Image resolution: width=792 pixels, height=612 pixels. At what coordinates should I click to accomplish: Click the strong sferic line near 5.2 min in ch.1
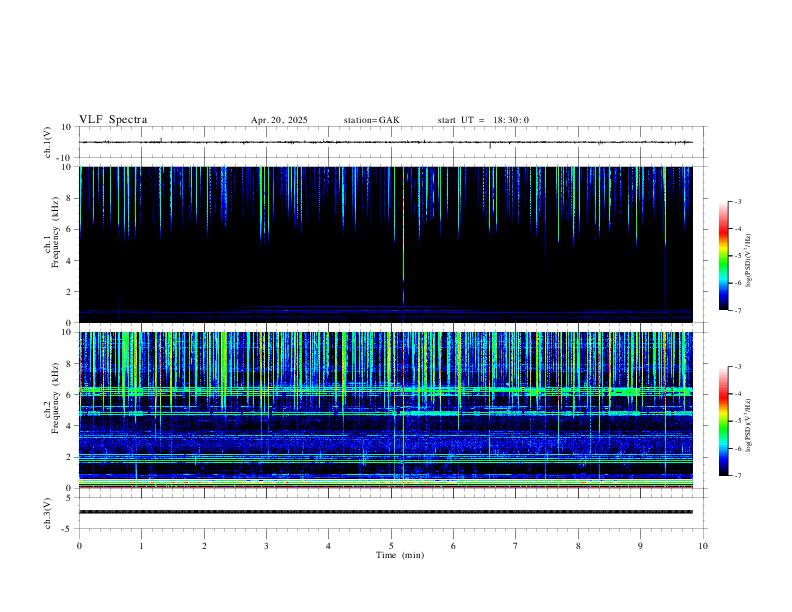click(403, 237)
